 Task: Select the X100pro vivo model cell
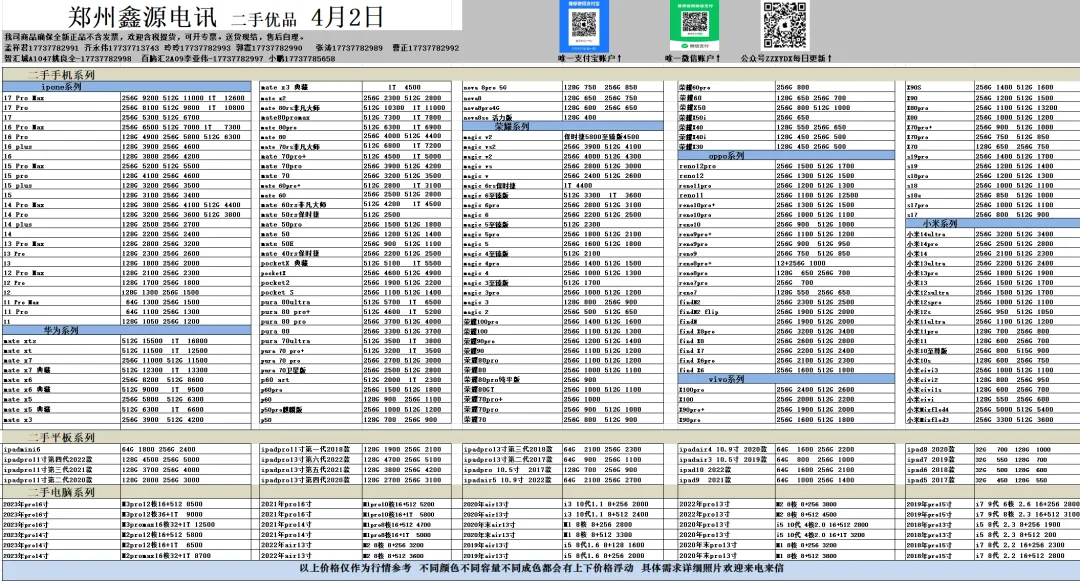(727, 390)
